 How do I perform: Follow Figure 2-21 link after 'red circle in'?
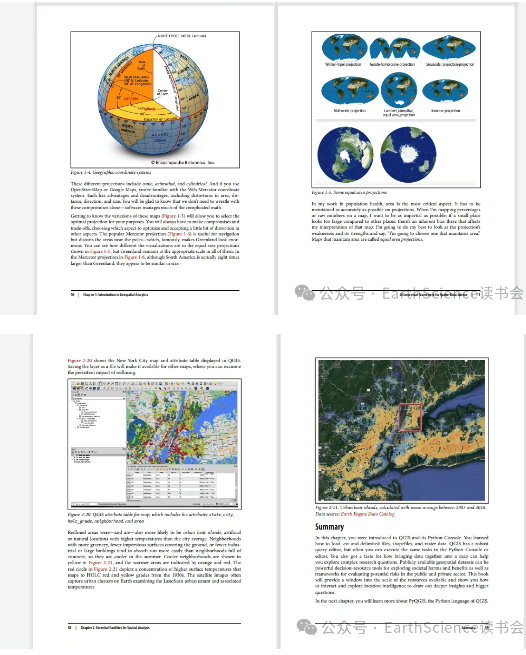click(106, 569)
